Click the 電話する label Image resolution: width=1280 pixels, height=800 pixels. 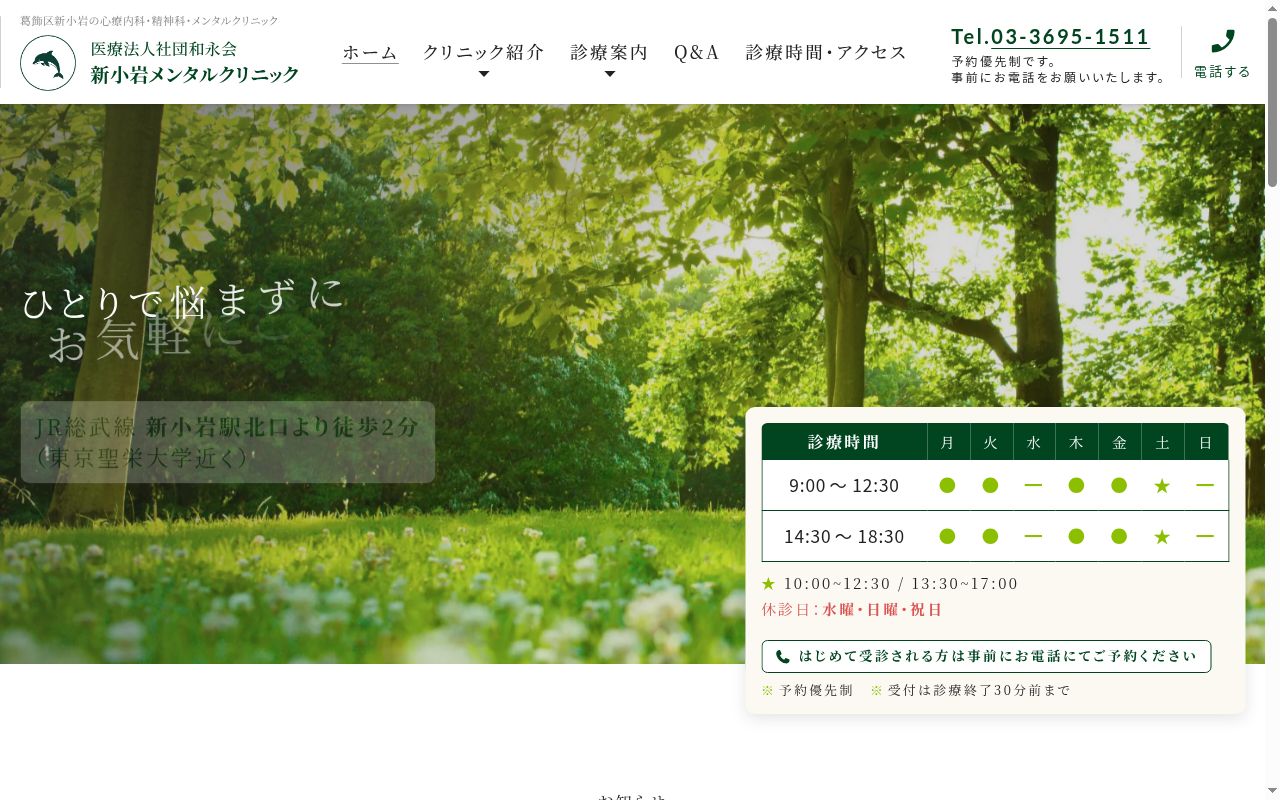(x=1222, y=72)
